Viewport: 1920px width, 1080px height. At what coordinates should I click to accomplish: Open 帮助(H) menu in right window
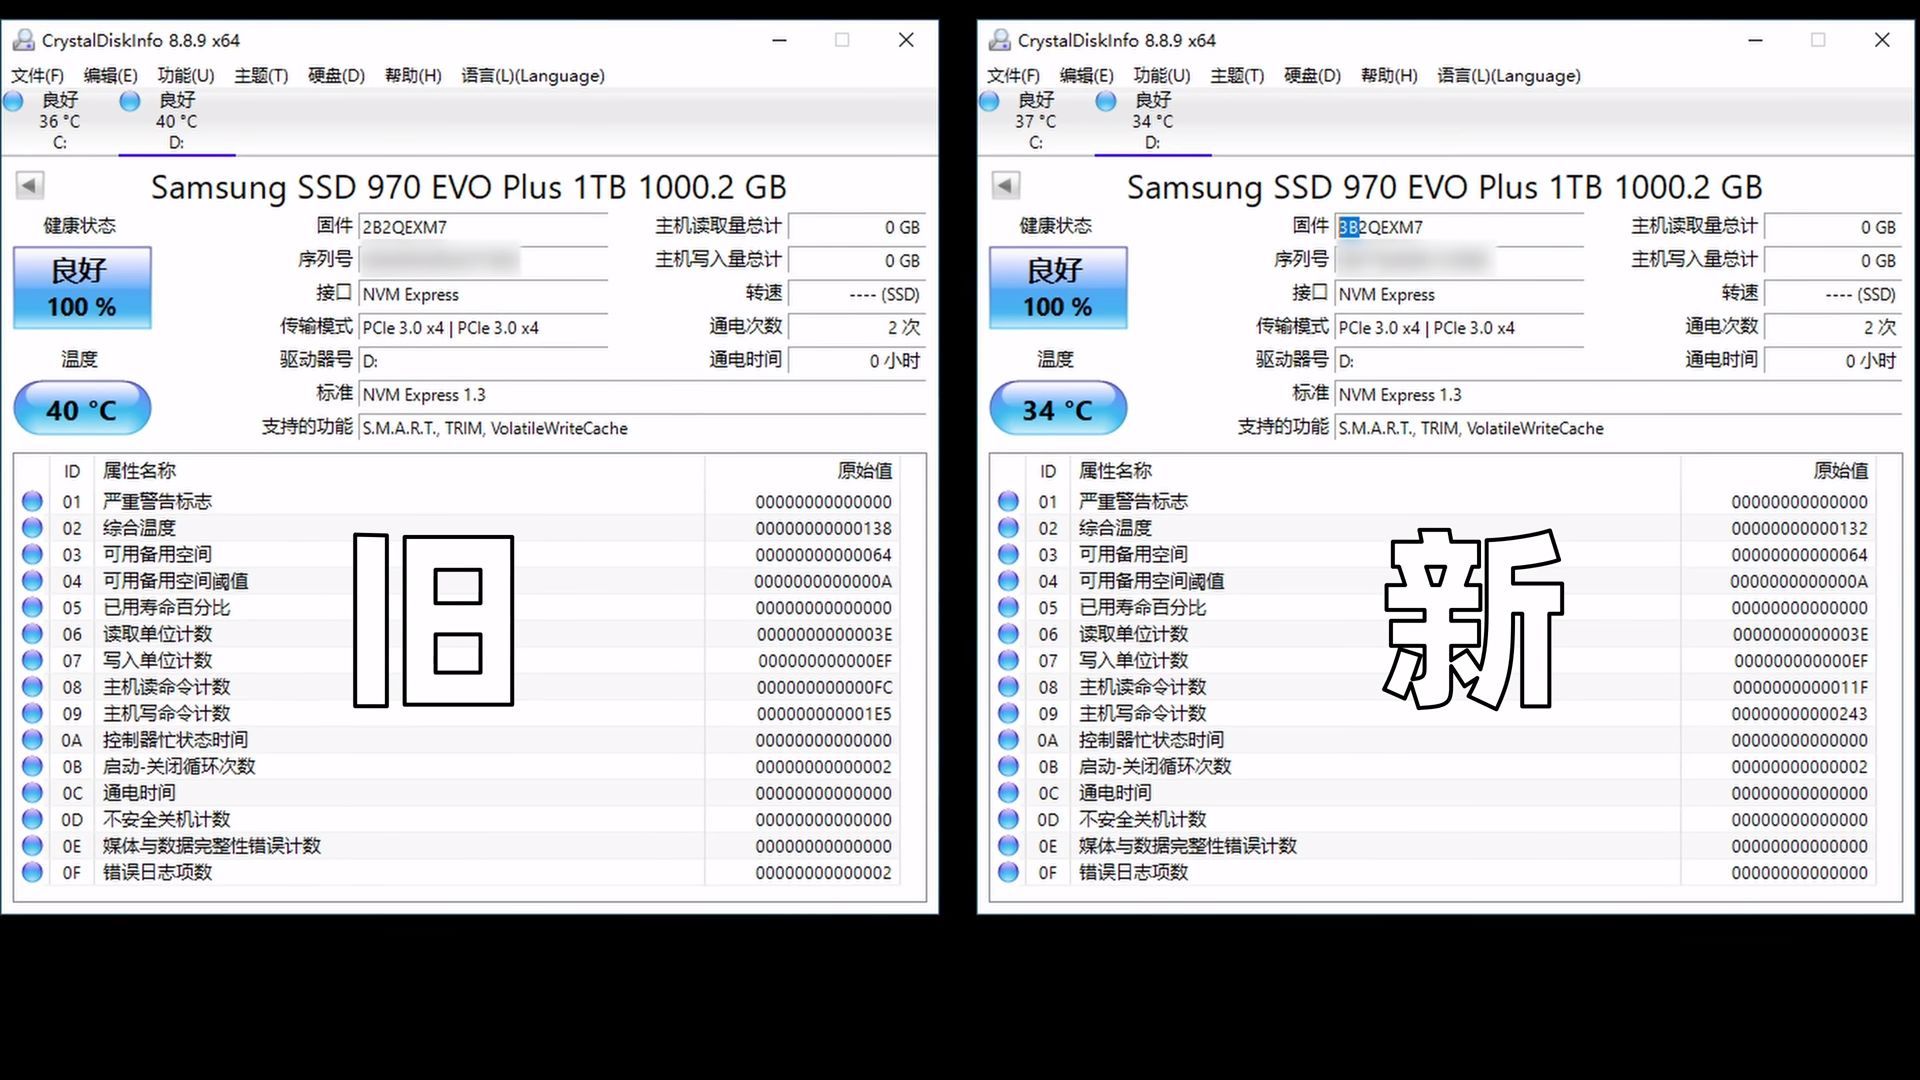pyautogui.click(x=1389, y=75)
